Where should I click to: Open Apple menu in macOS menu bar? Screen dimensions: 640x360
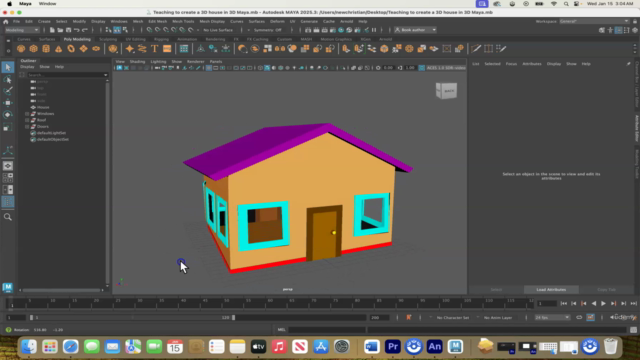9,4
